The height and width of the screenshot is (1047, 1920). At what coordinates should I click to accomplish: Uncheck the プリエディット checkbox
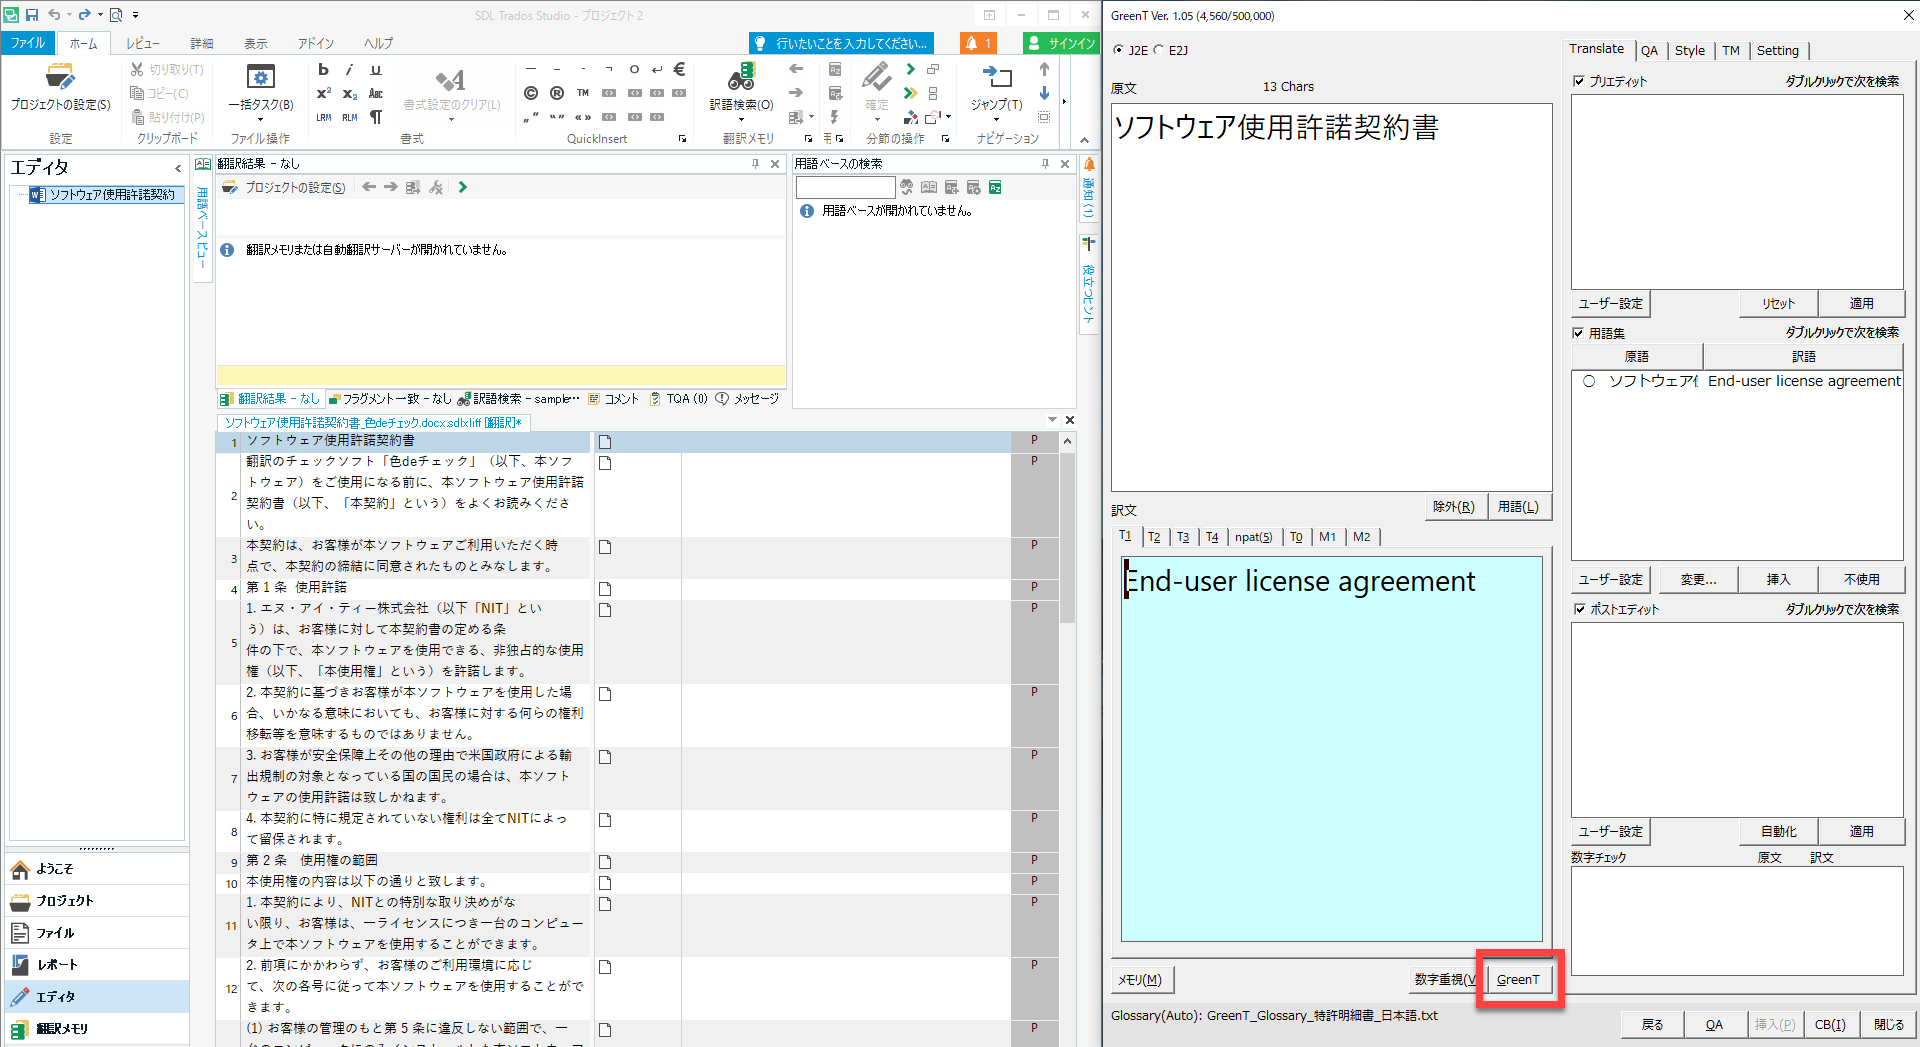[1579, 81]
